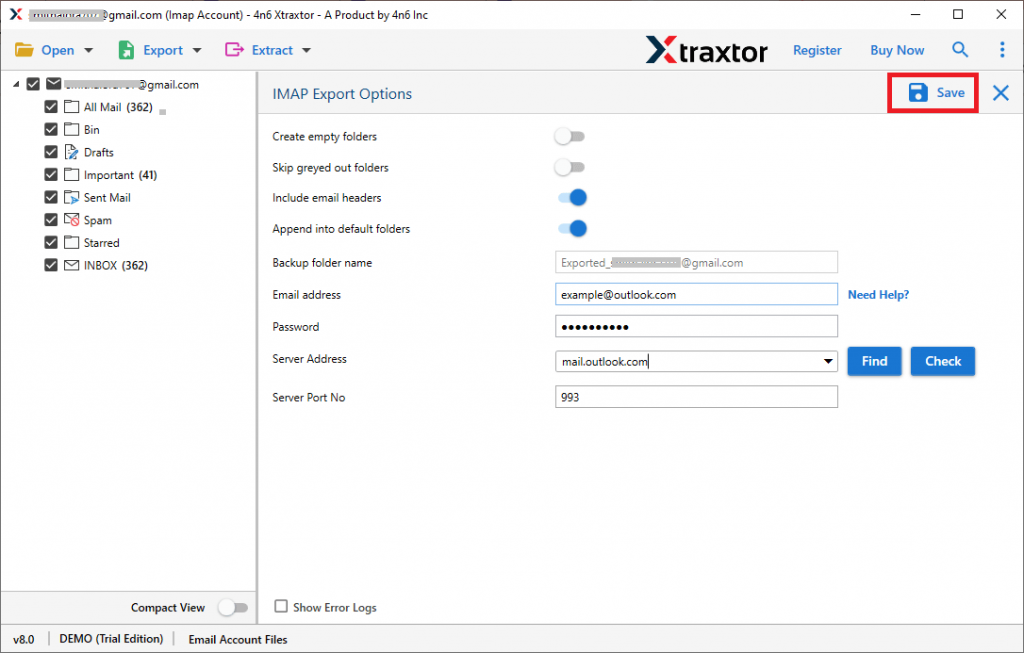Close the IMAP Export Options panel
The height and width of the screenshot is (653, 1024).
[1000, 93]
